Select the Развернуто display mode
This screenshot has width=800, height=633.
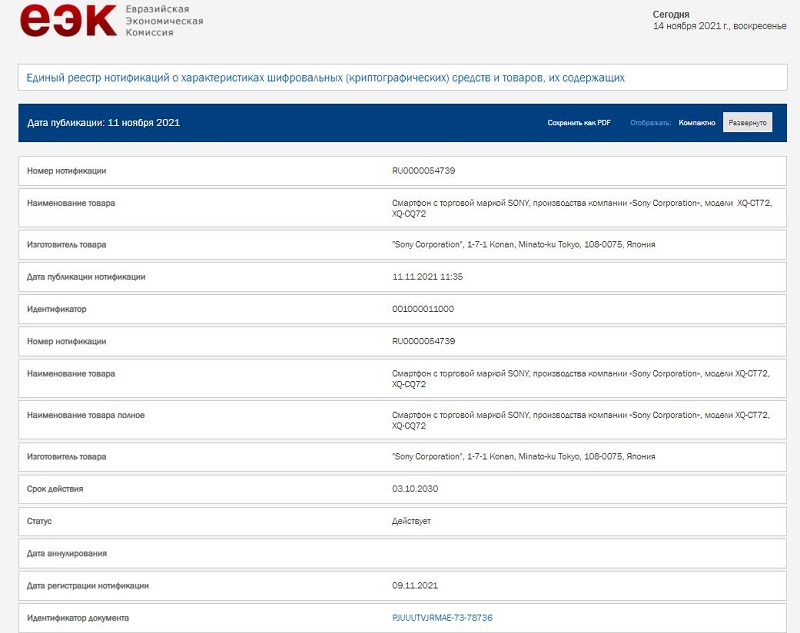click(x=747, y=123)
